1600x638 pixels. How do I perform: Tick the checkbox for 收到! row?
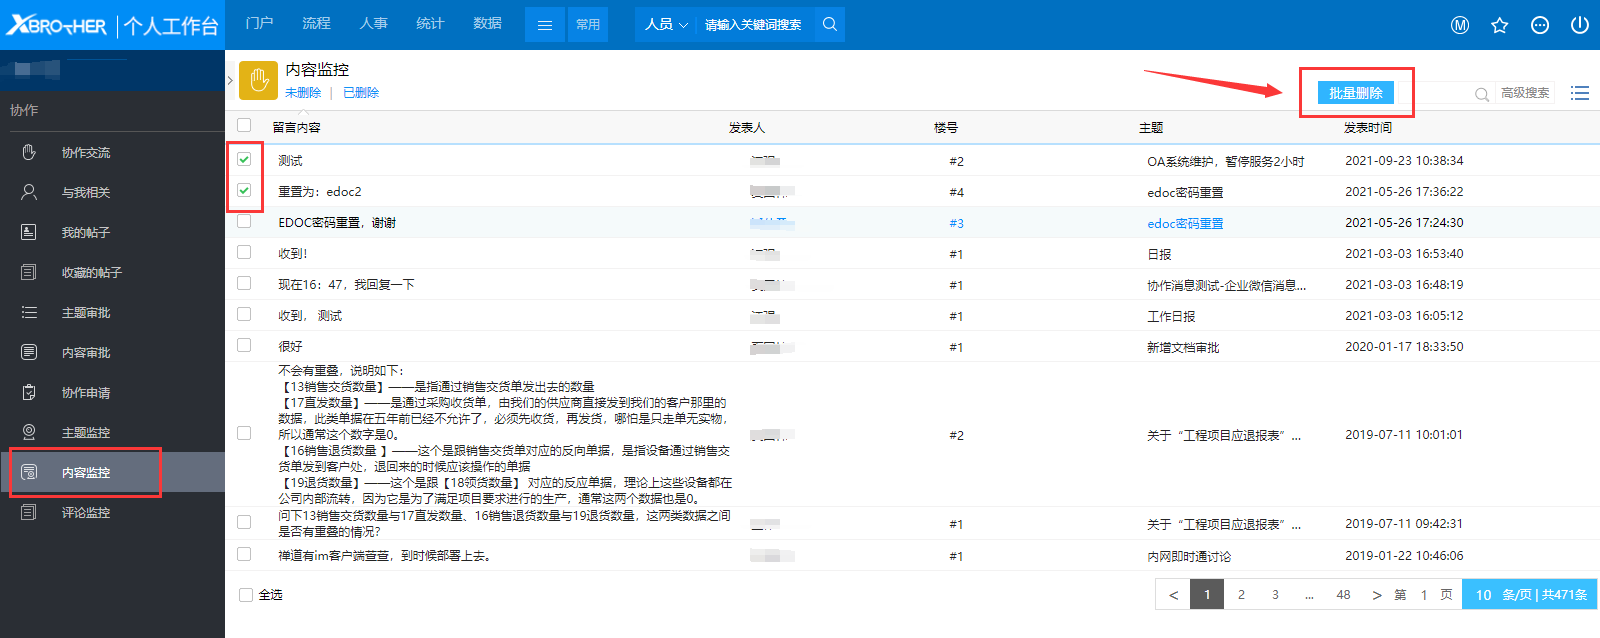point(244,252)
